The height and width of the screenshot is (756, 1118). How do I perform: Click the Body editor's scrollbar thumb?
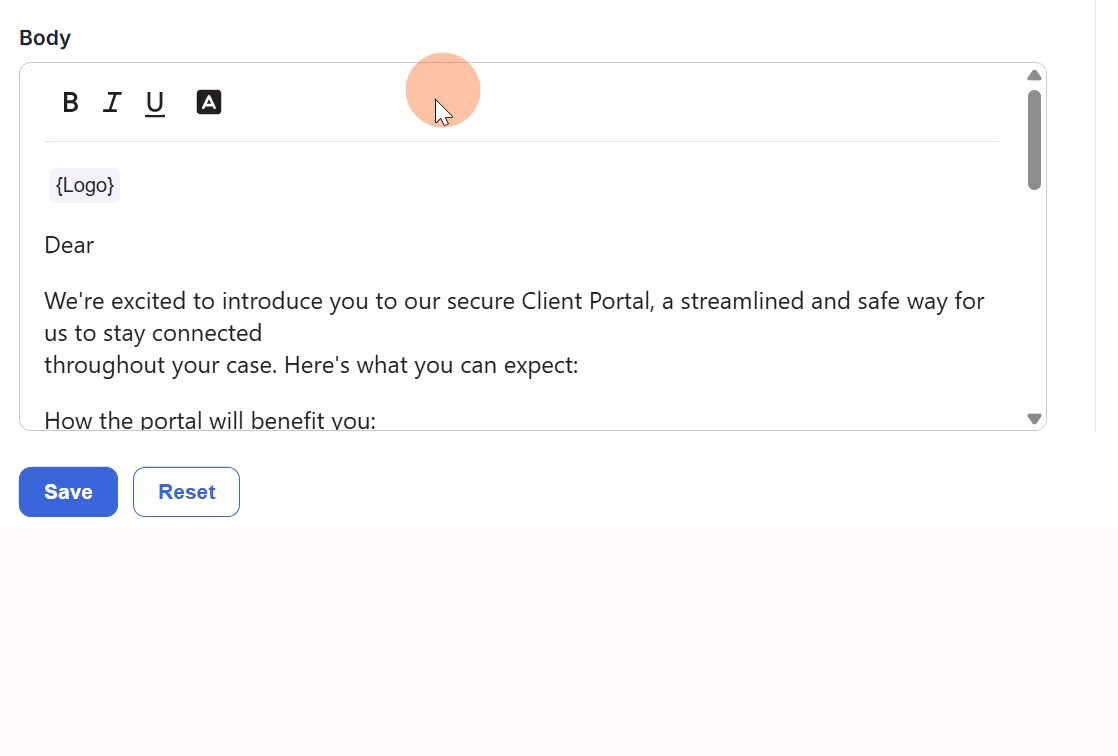[x=1034, y=140]
